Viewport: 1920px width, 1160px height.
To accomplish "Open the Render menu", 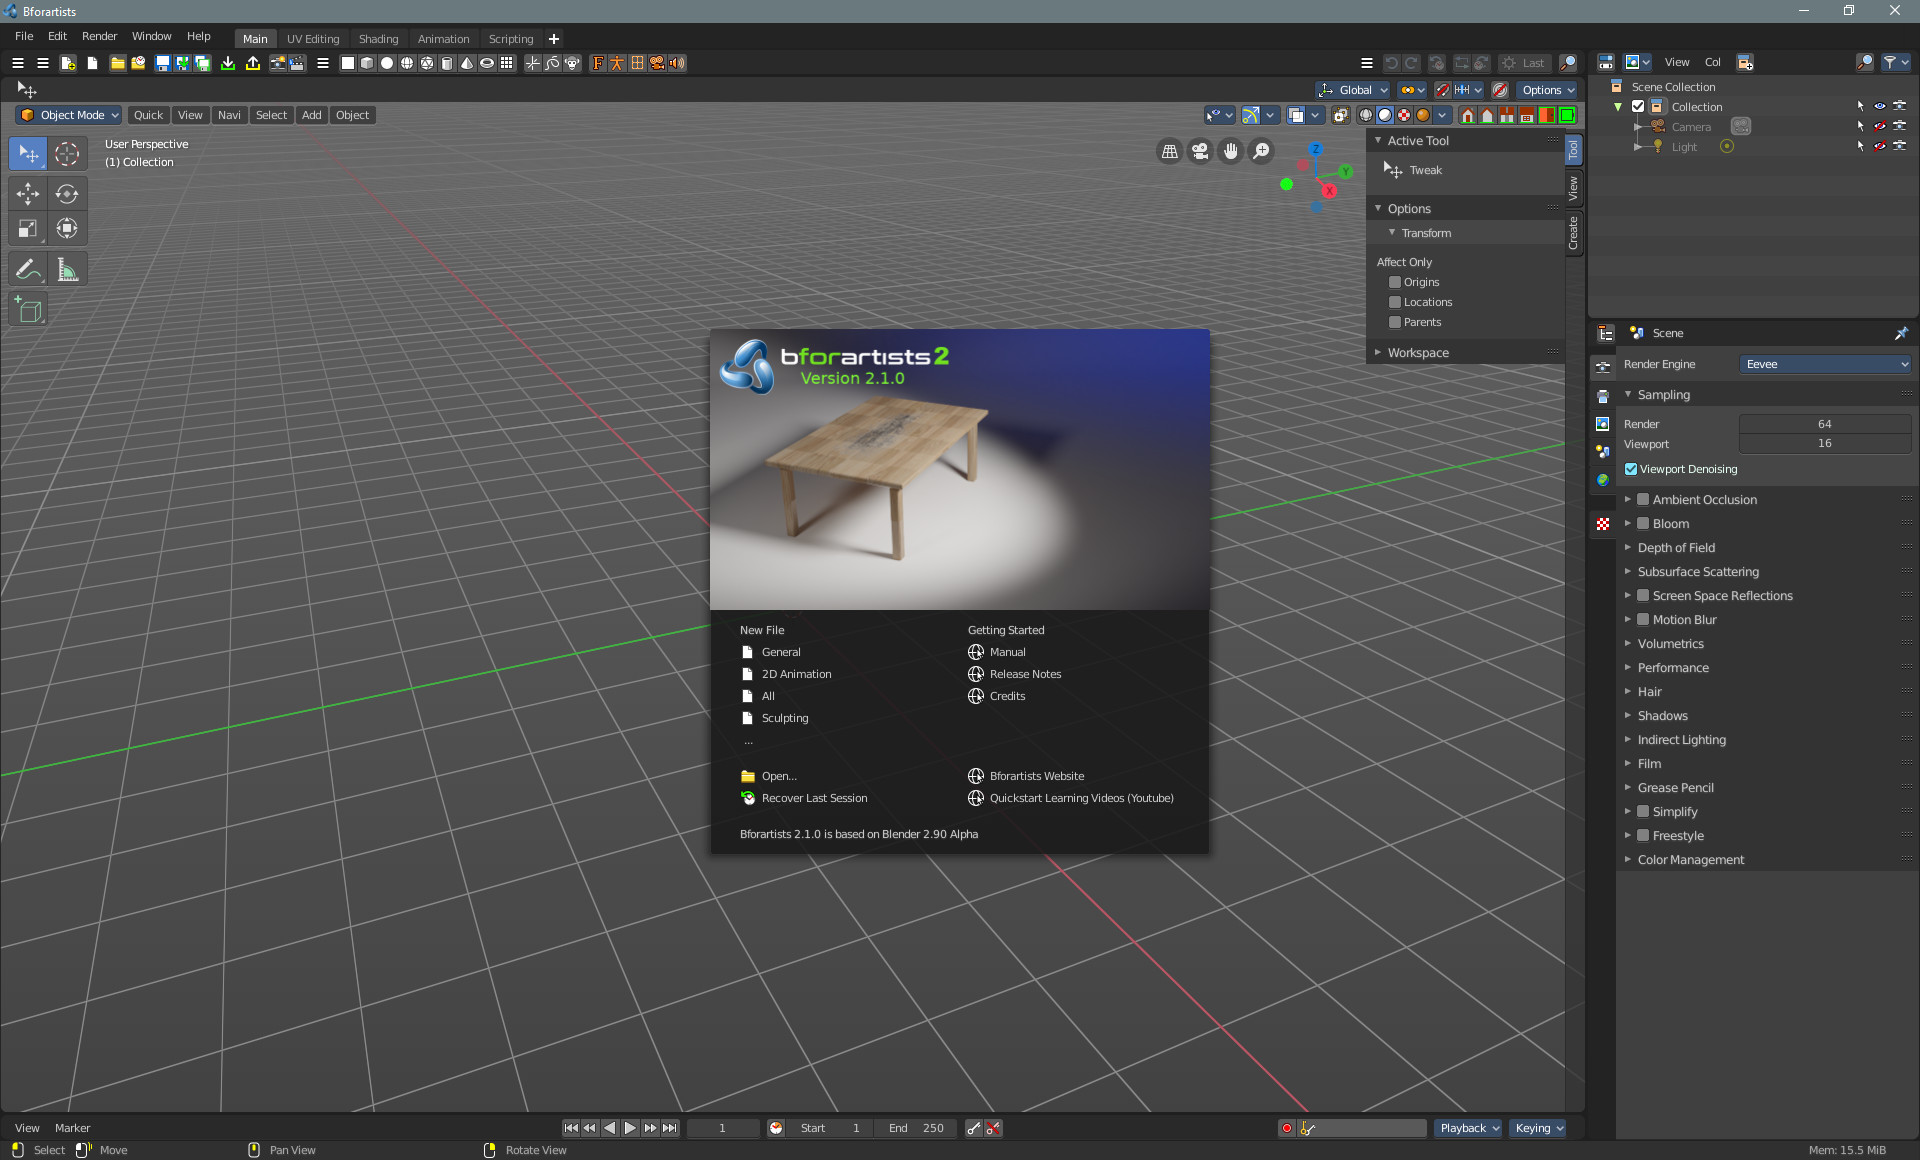I will click(x=99, y=36).
